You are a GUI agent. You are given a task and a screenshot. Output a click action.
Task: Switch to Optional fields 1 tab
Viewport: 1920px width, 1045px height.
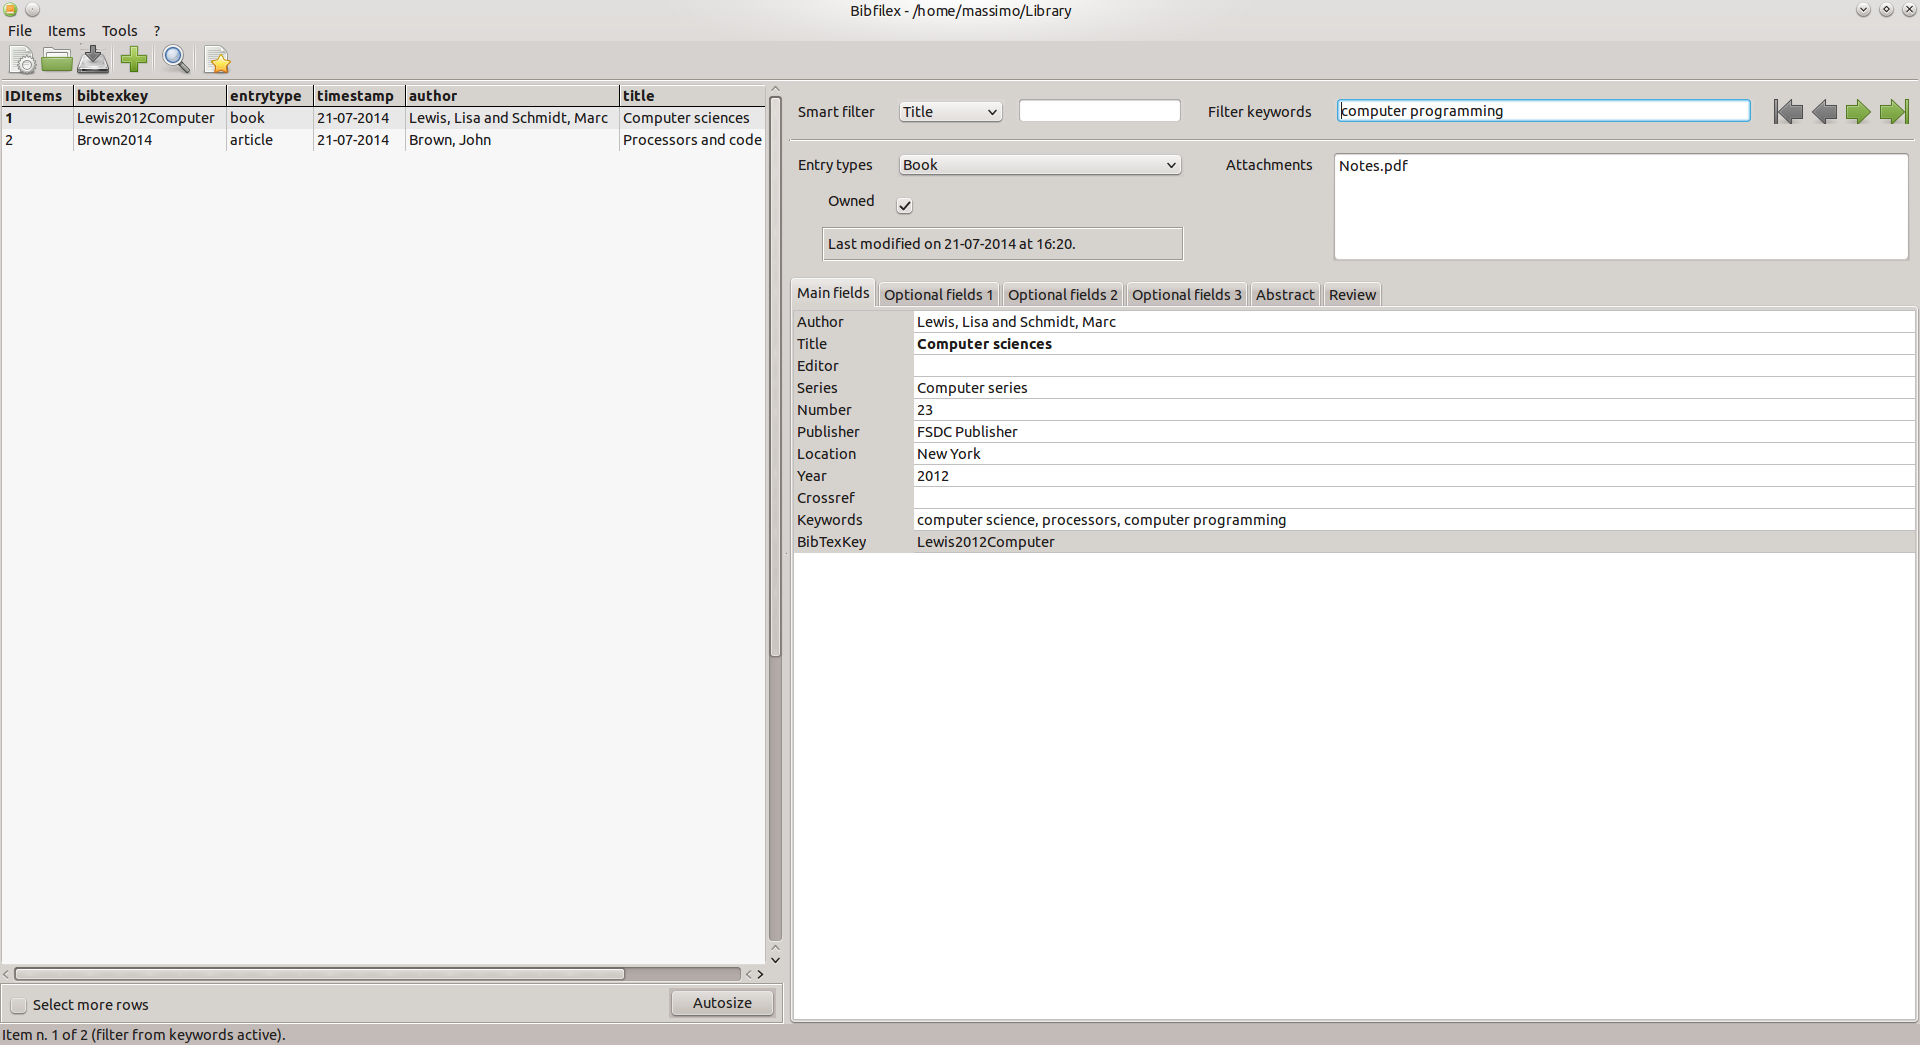click(938, 294)
